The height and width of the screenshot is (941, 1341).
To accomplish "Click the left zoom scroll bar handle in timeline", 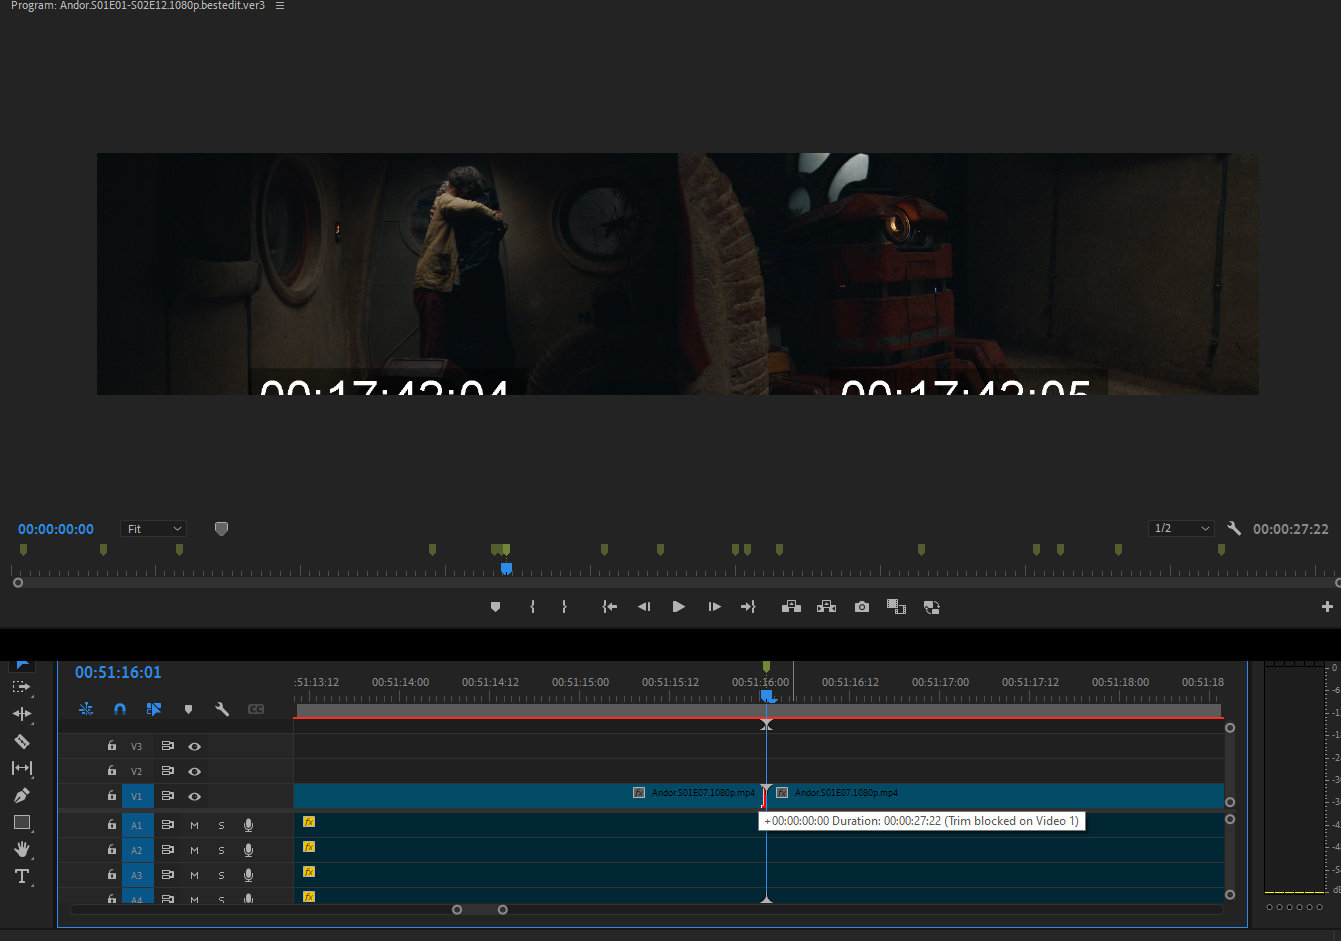I will tap(457, 909).
